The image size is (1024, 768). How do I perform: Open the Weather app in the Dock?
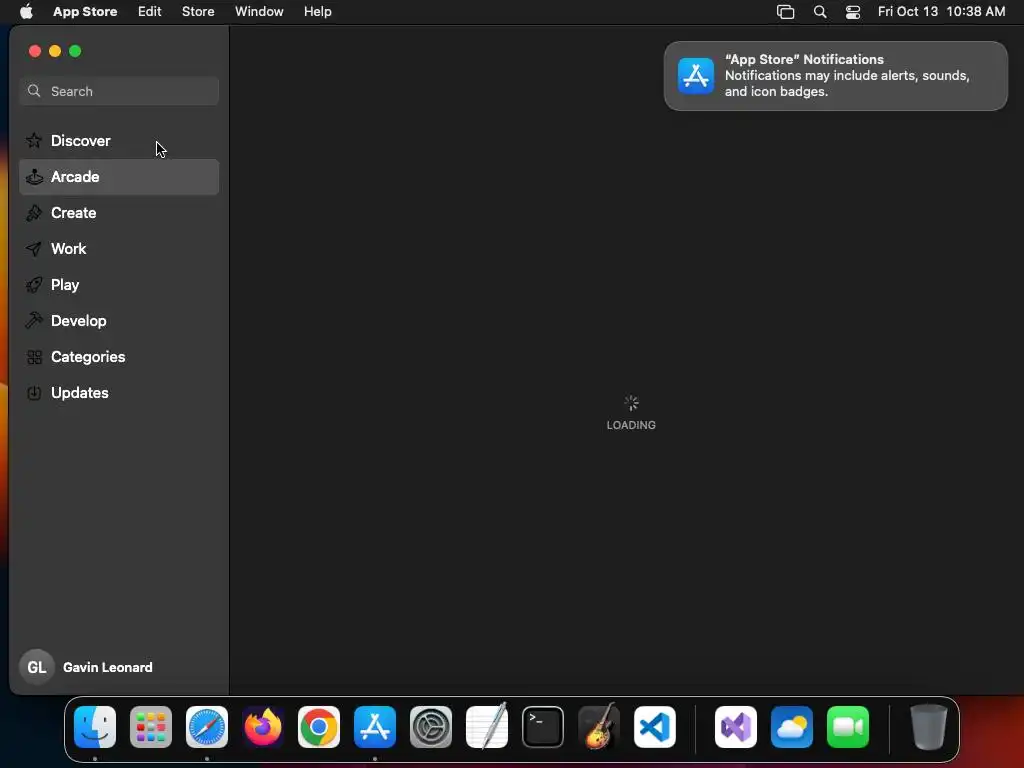(792, 727)
